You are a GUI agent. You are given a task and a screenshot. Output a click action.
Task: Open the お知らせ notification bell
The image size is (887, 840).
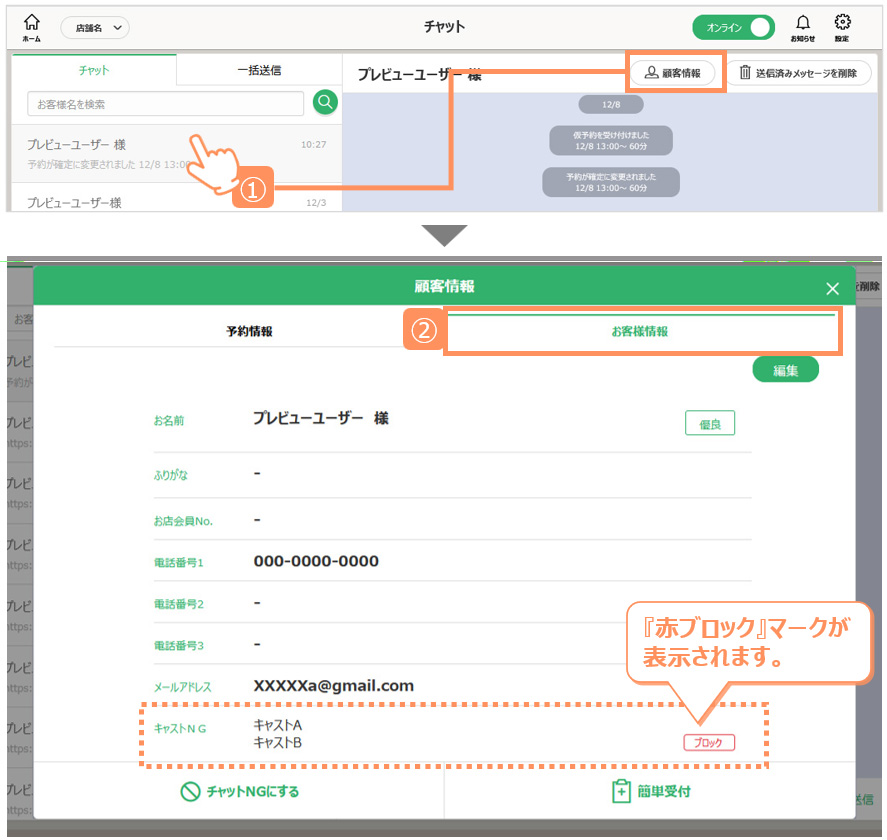click(802, 23)
